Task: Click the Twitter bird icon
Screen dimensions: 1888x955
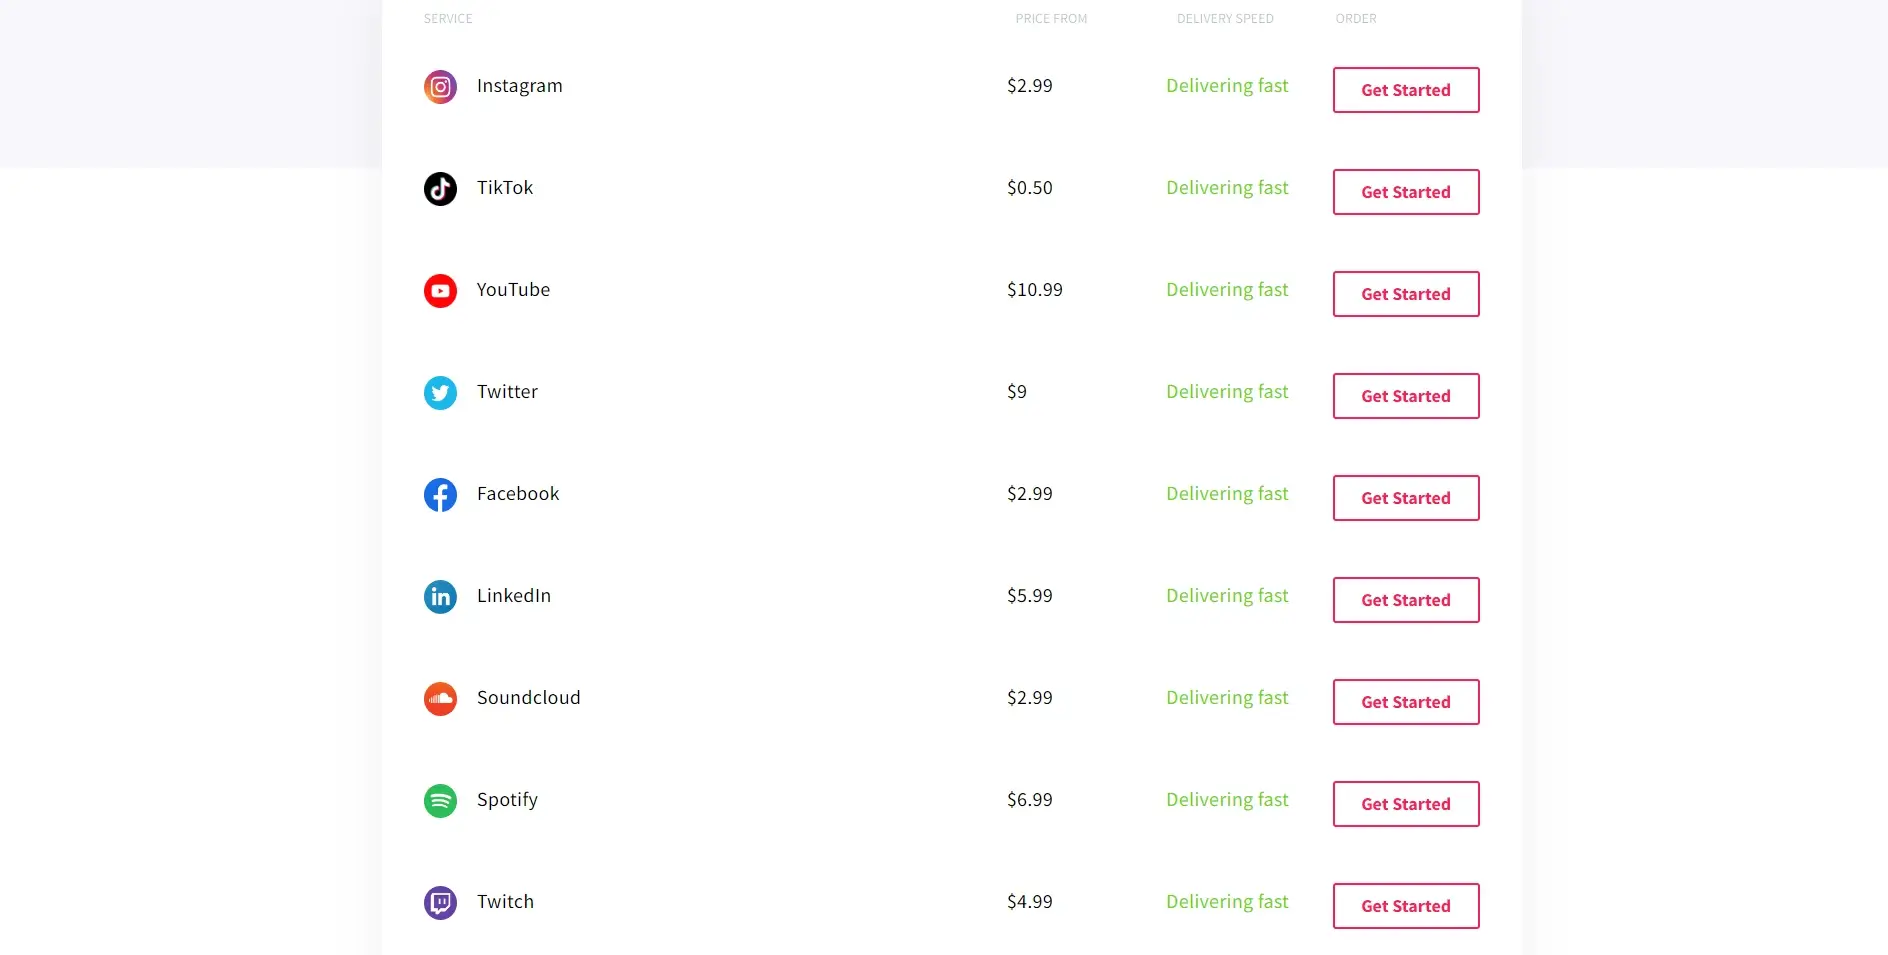Action: pos(440,393)
